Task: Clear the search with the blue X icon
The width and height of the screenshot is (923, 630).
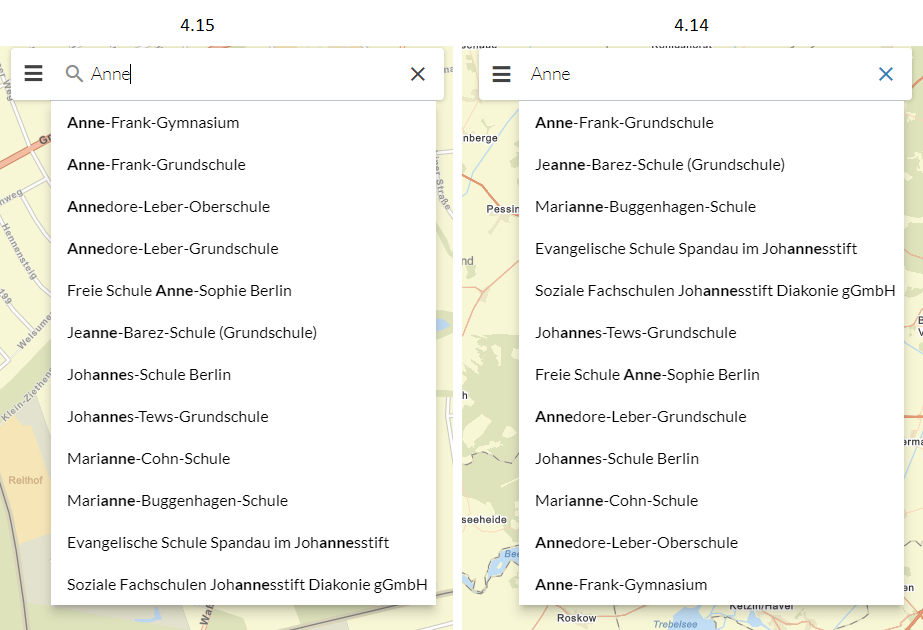Action: [x=885, y=73]
